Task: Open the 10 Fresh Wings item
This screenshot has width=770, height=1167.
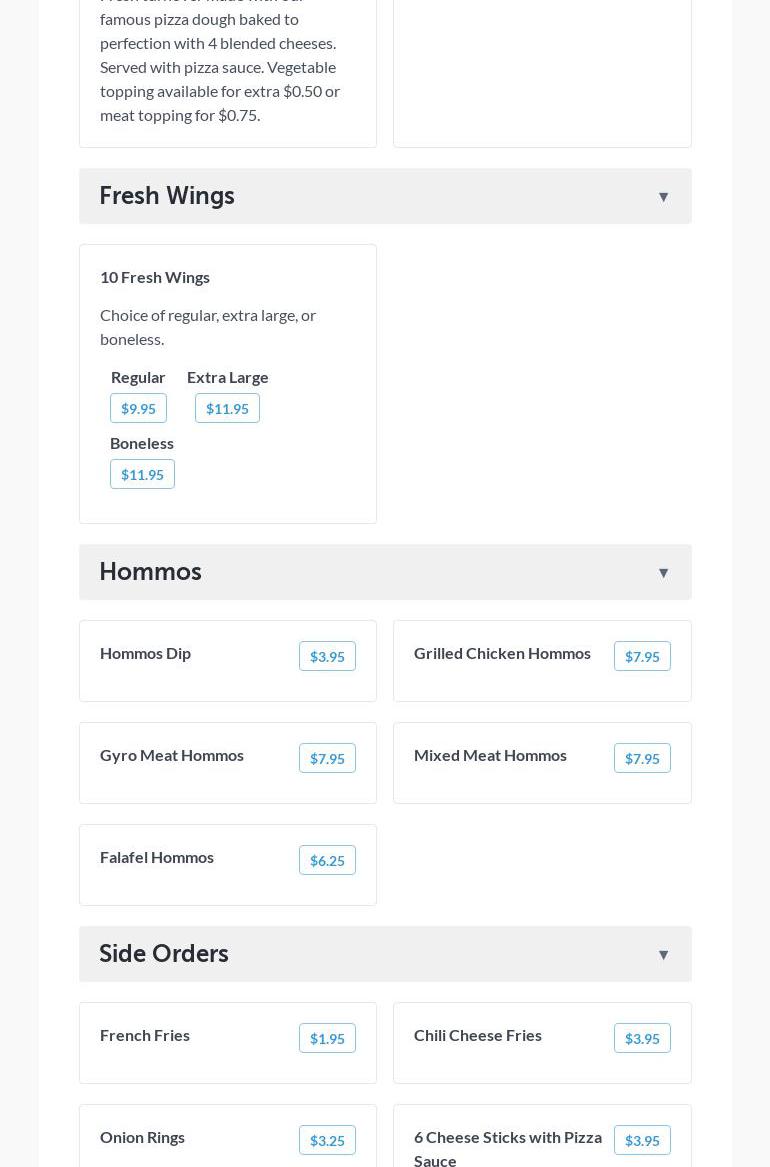Action: 155,277
